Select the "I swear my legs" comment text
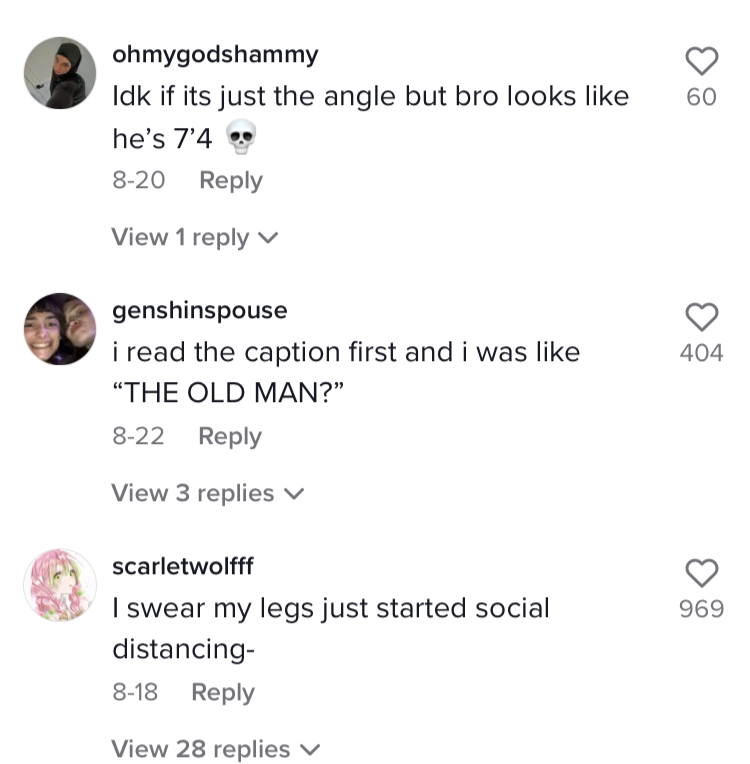 (x=331, y=629)
